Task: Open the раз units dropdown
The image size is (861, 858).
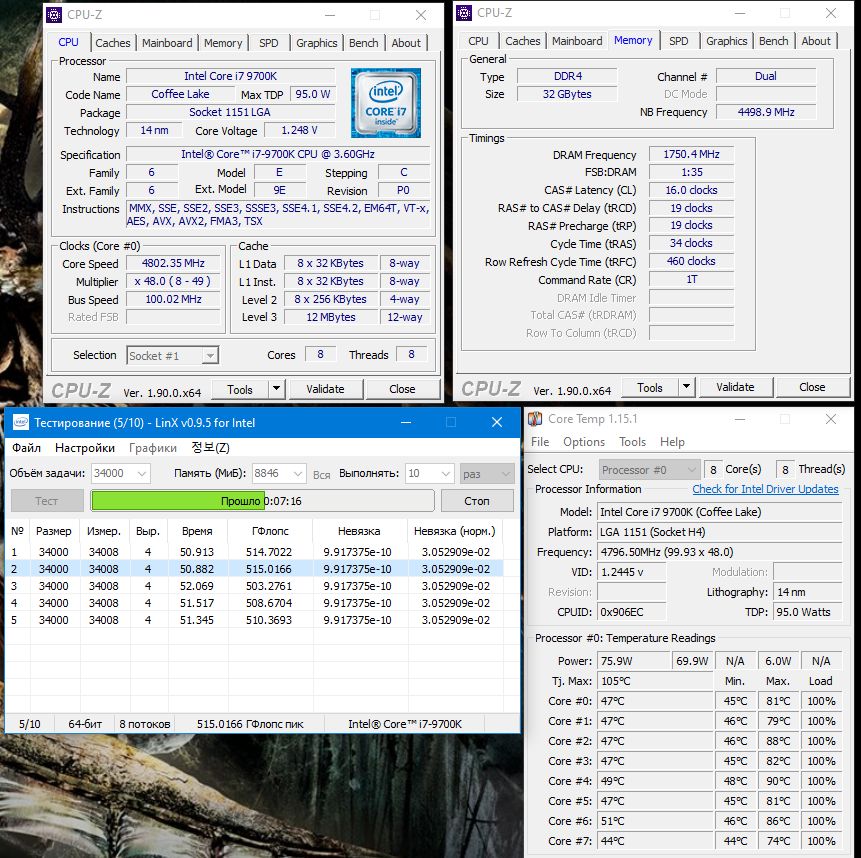Action: click(x=487, y=473)
